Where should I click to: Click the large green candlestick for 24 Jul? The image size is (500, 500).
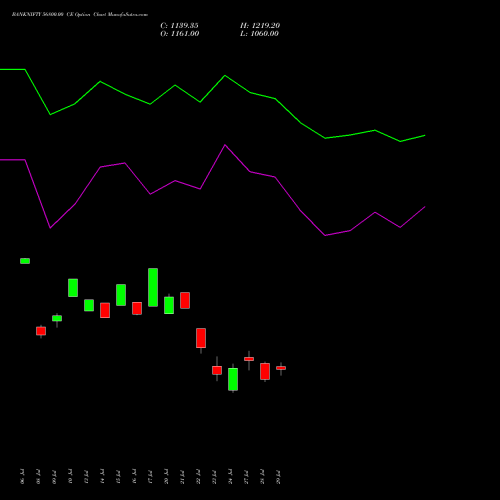(233, 379)
